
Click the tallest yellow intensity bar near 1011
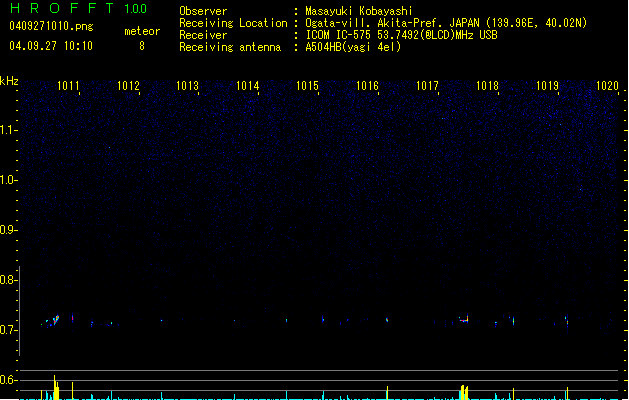pos(55,387)
